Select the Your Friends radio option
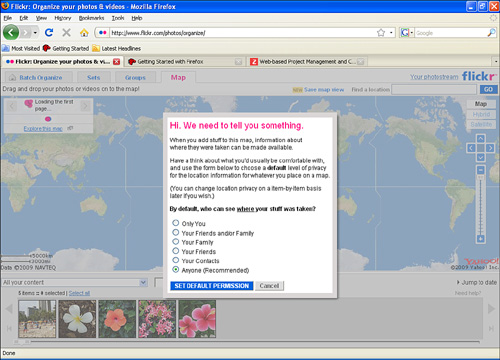The image size is (500, 360). click(176, 251)
